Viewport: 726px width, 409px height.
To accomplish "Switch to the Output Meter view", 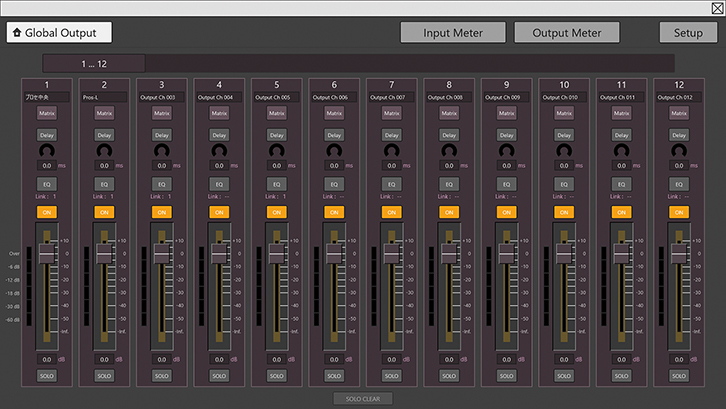I will click(566, 33).
